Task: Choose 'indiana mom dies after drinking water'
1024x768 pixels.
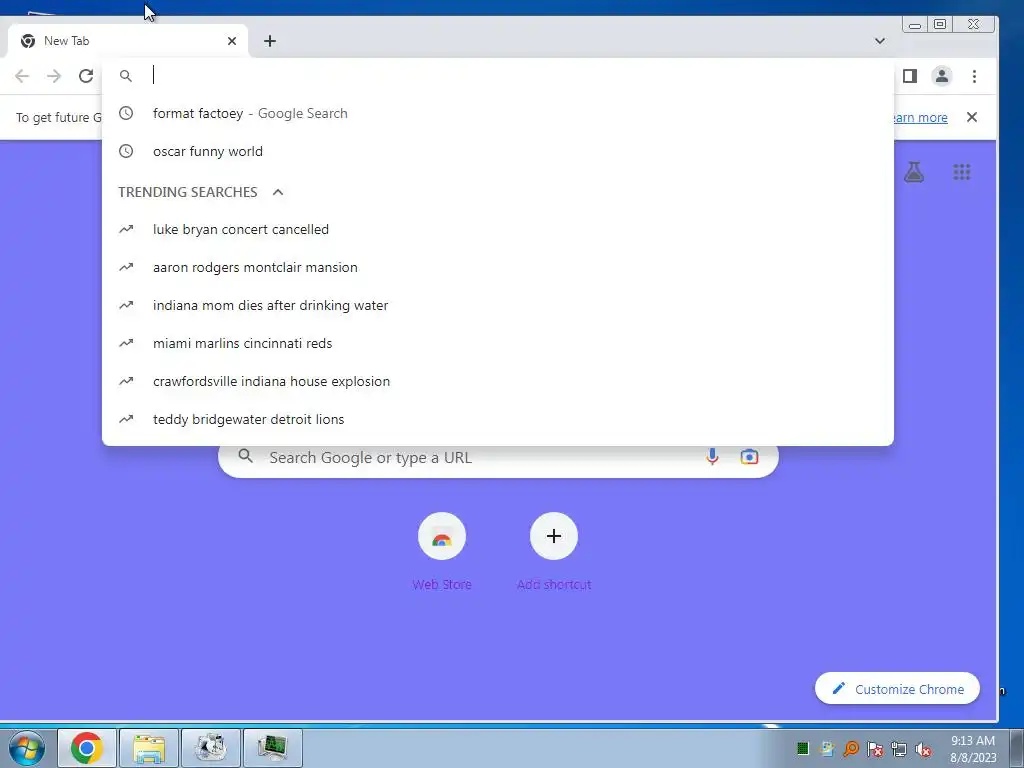Action: (498, 305)
